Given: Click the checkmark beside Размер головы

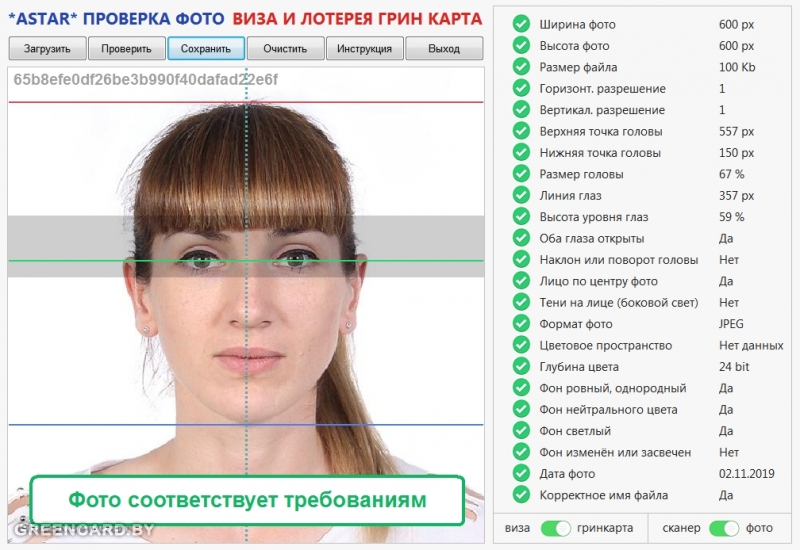Looking at the screenshot, I should point(521,174).
